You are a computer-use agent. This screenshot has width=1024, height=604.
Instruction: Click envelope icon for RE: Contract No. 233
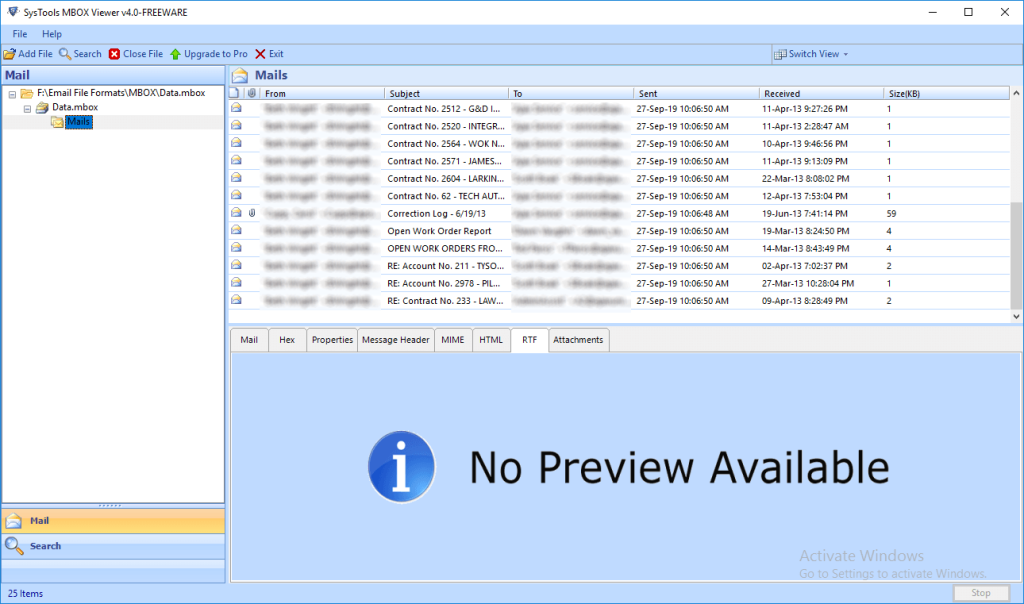pyautogui.click(x=236, y=300)
